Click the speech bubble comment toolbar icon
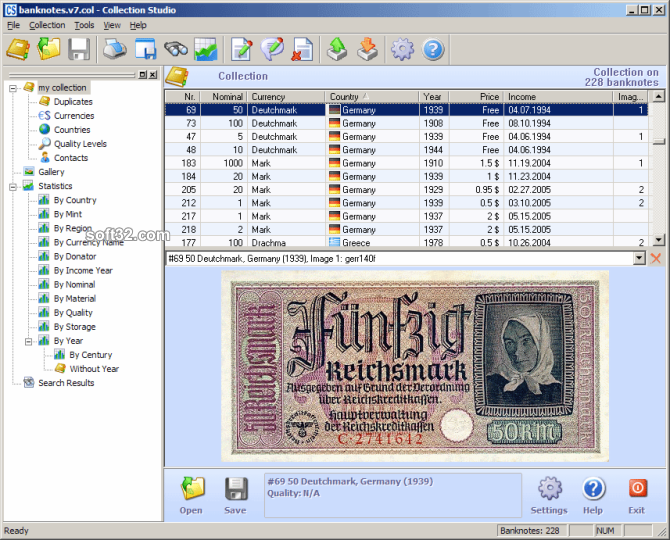670x540 pixels. pyautogui.click(x=272, y=49)
